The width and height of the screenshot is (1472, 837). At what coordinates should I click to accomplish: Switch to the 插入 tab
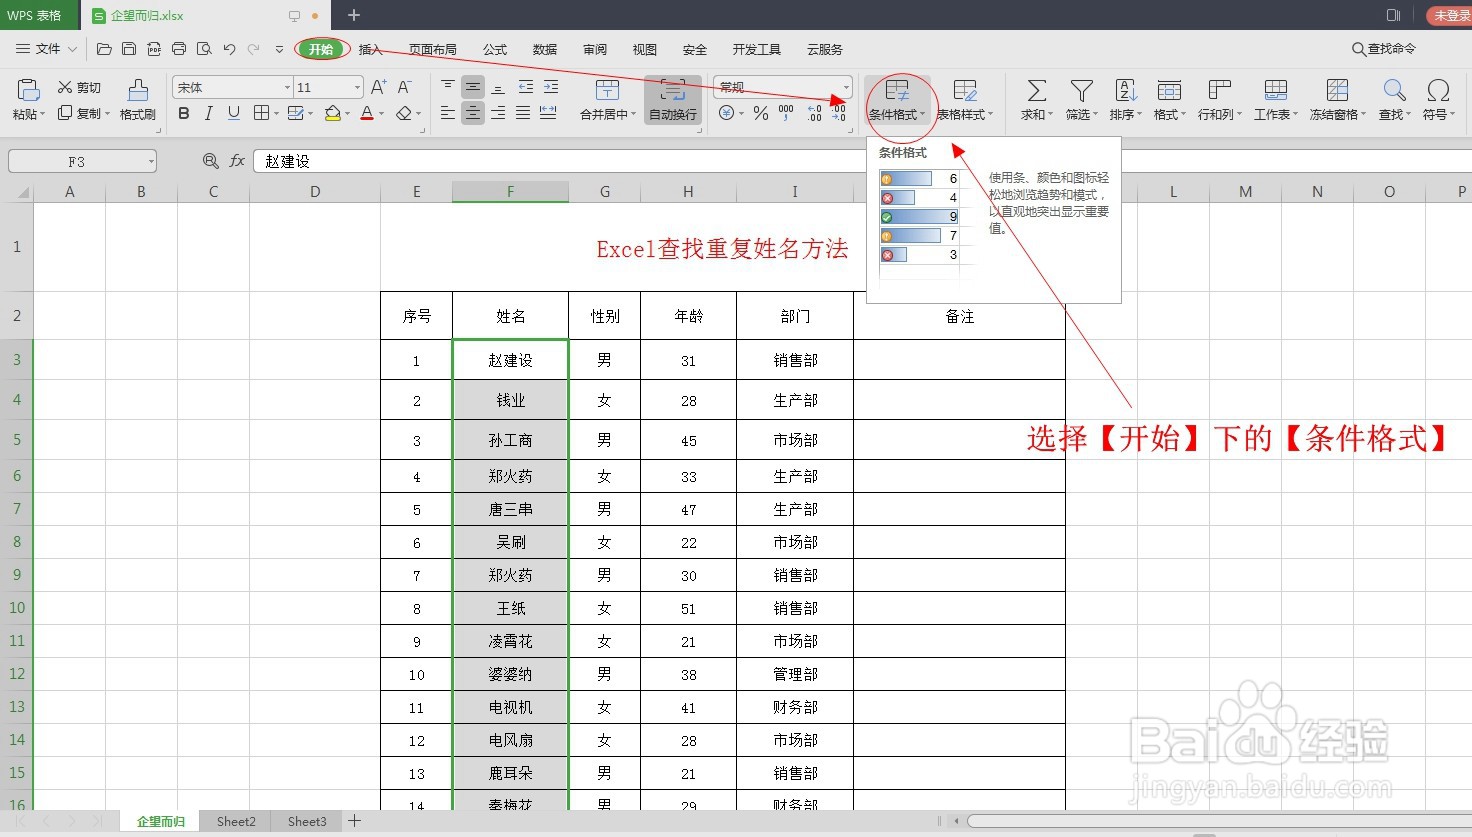point(371,49)
